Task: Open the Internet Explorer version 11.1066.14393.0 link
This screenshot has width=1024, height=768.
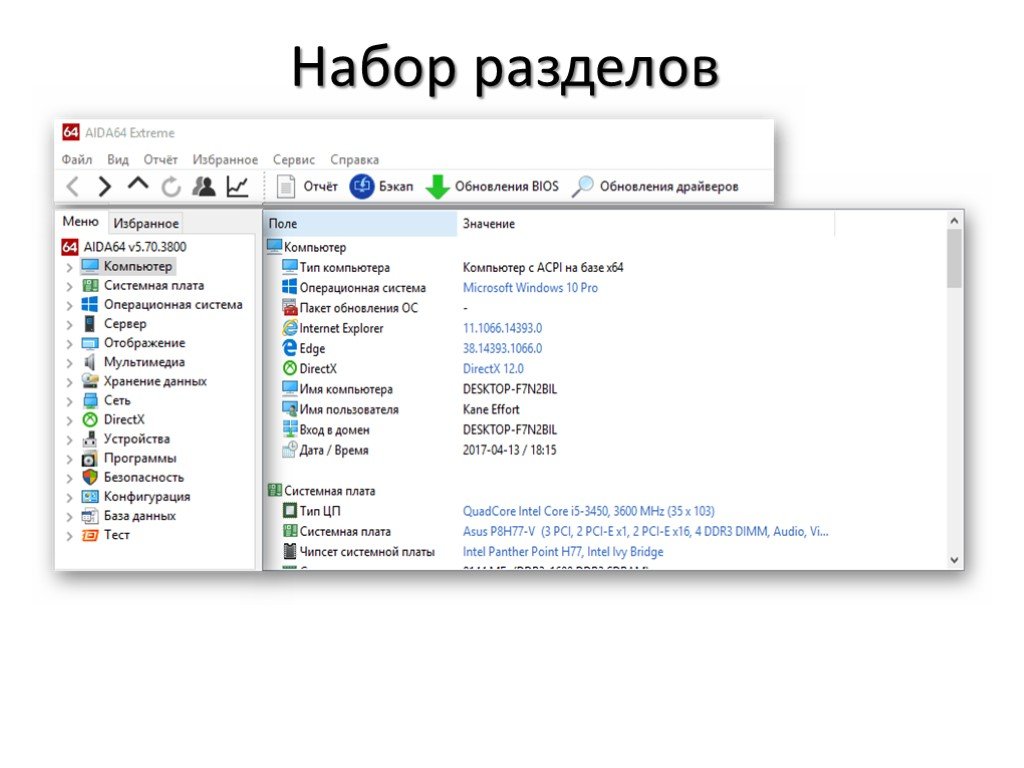Action: point(502,328)
